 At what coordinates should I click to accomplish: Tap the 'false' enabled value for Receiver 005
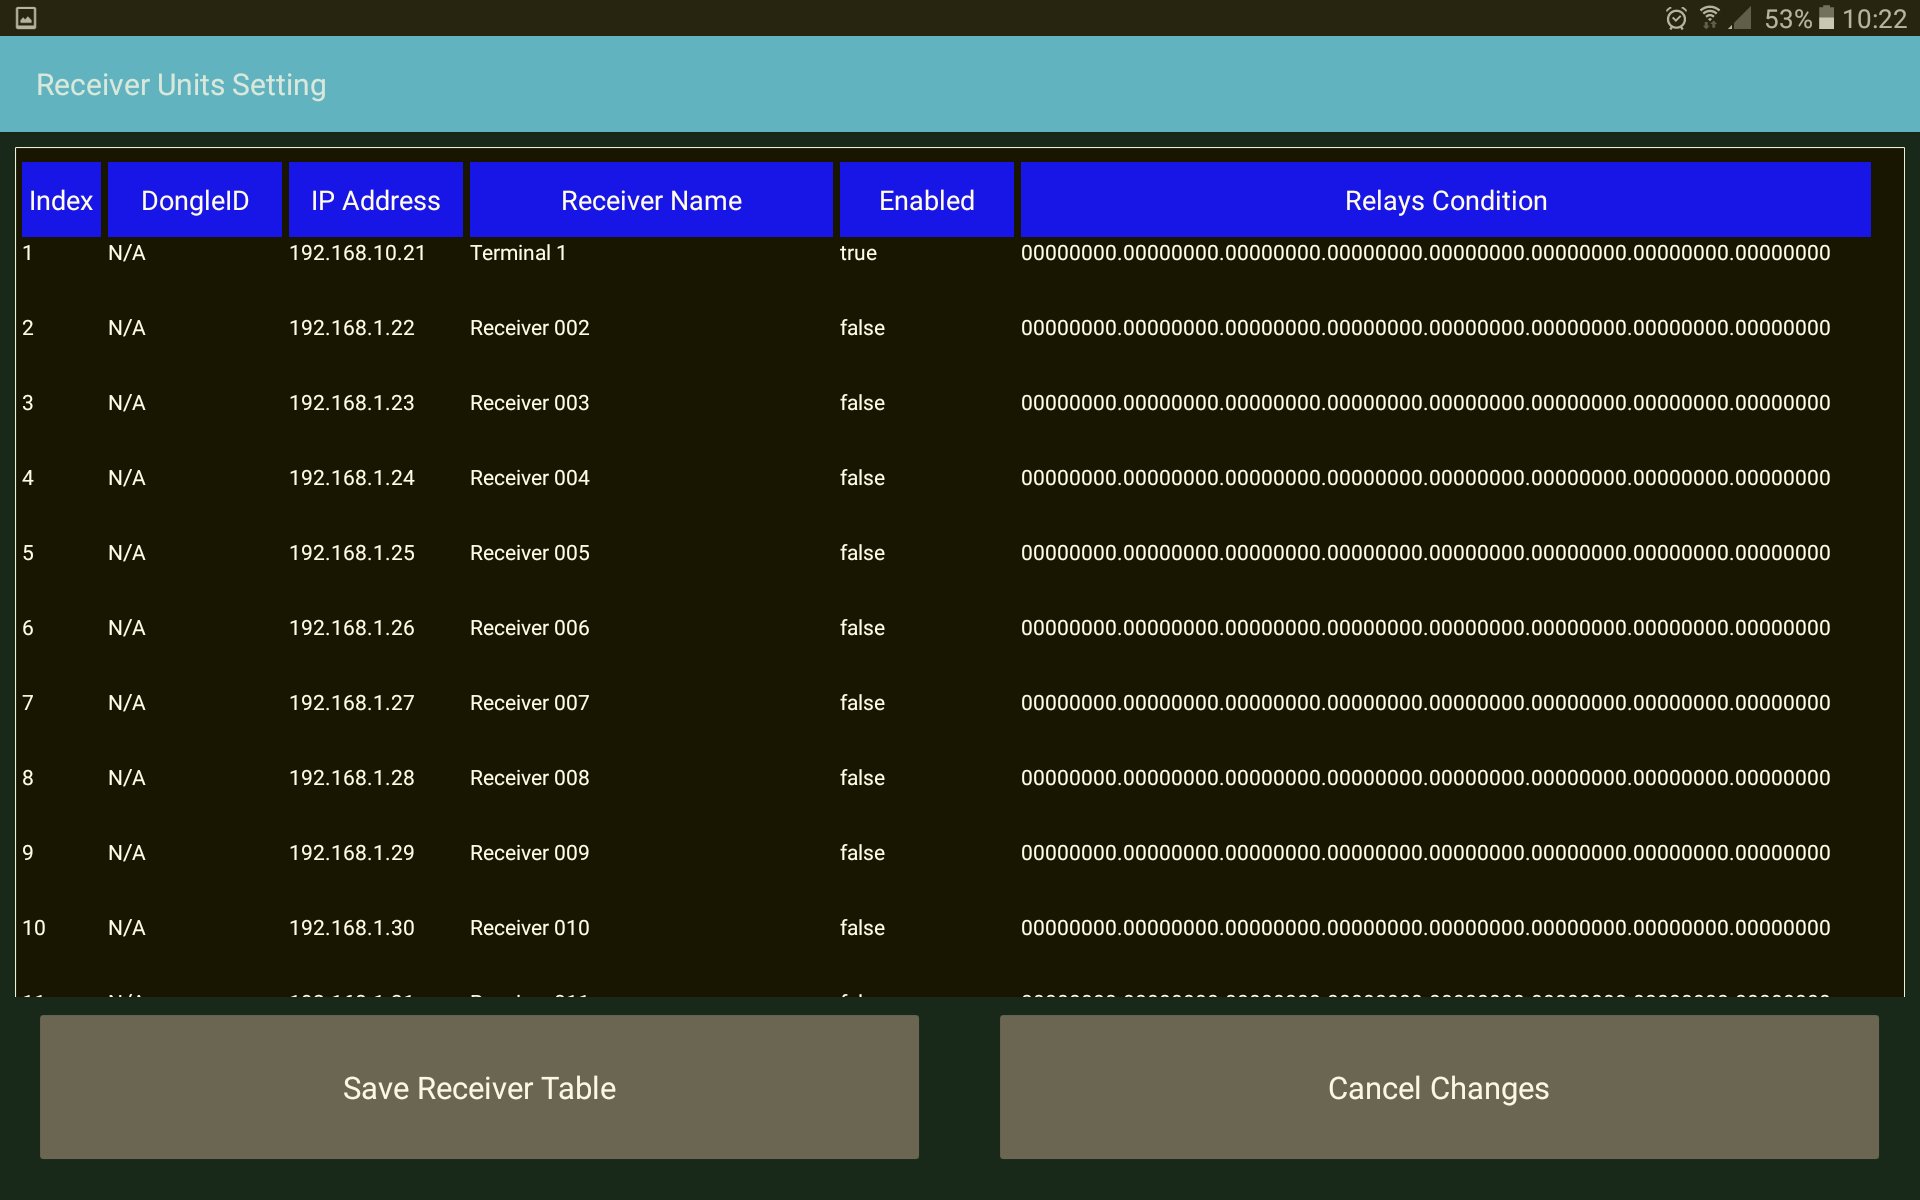tap(862, 553)
